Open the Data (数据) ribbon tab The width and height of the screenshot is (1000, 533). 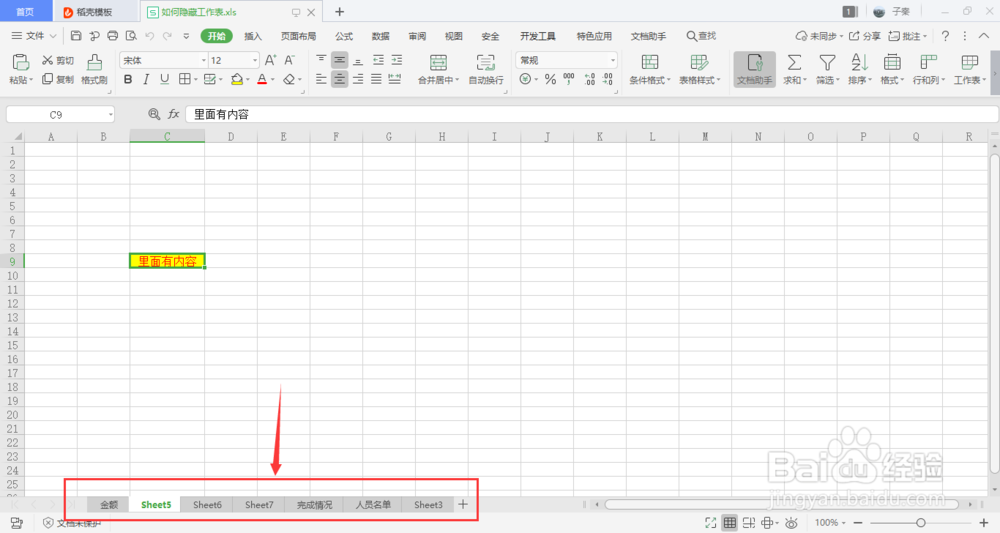point(381,36)
